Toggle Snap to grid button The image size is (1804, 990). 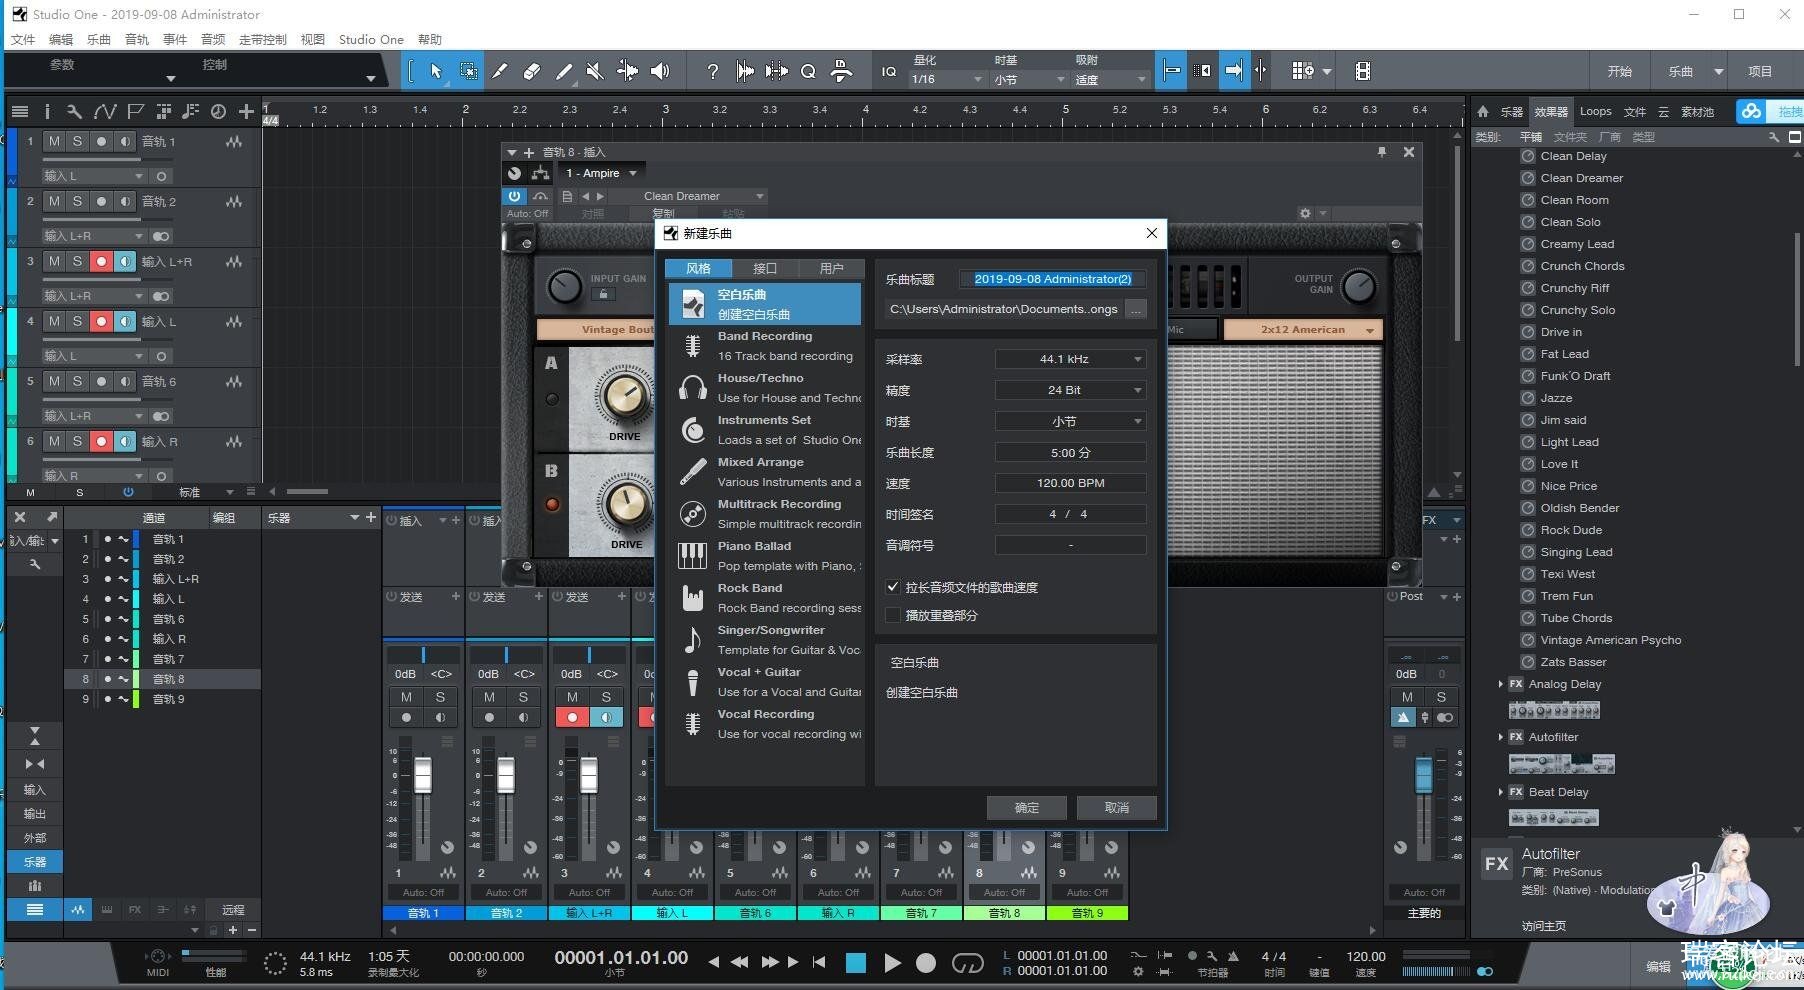(x=1172, y=71)
